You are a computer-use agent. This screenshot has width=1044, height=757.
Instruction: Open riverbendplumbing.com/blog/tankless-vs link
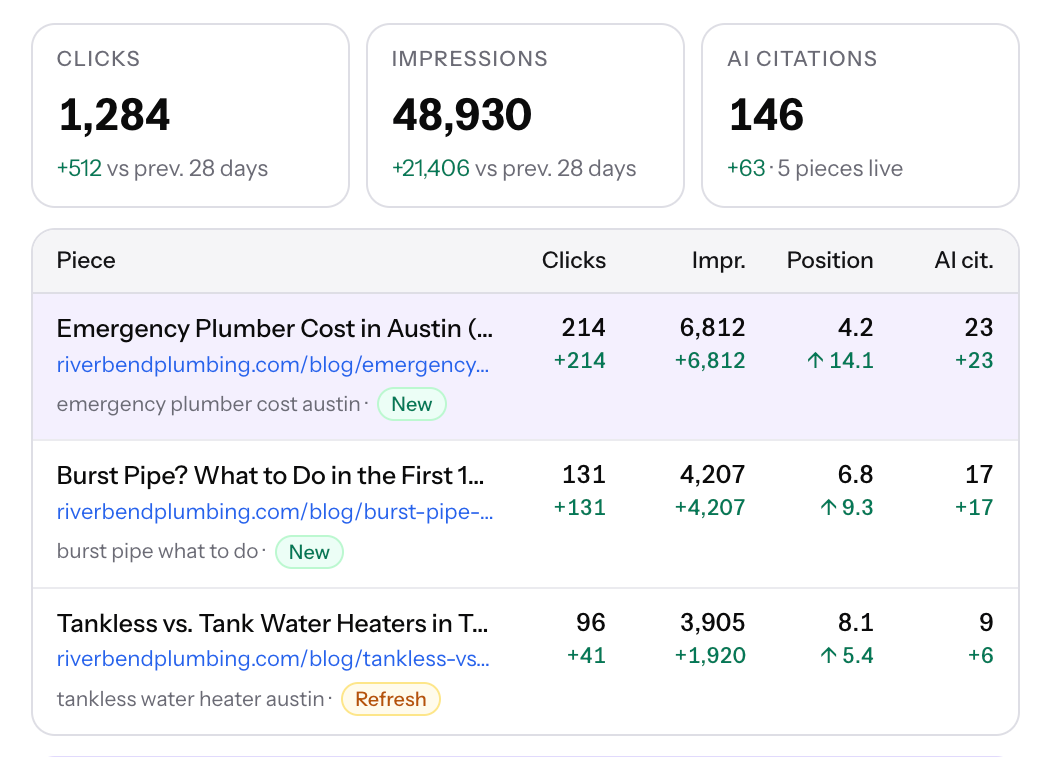[273, 659]
